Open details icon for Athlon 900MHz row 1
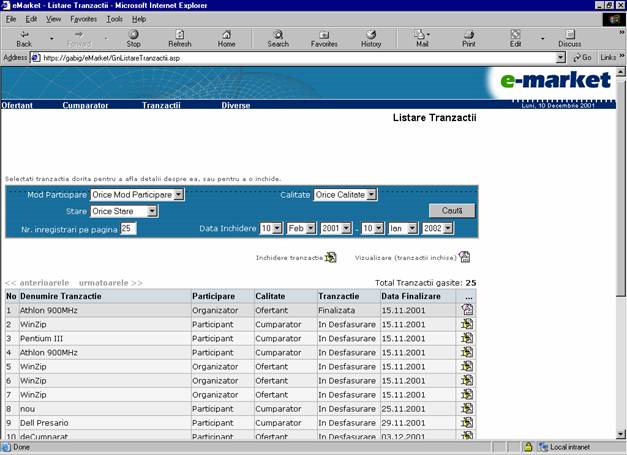 466,311
